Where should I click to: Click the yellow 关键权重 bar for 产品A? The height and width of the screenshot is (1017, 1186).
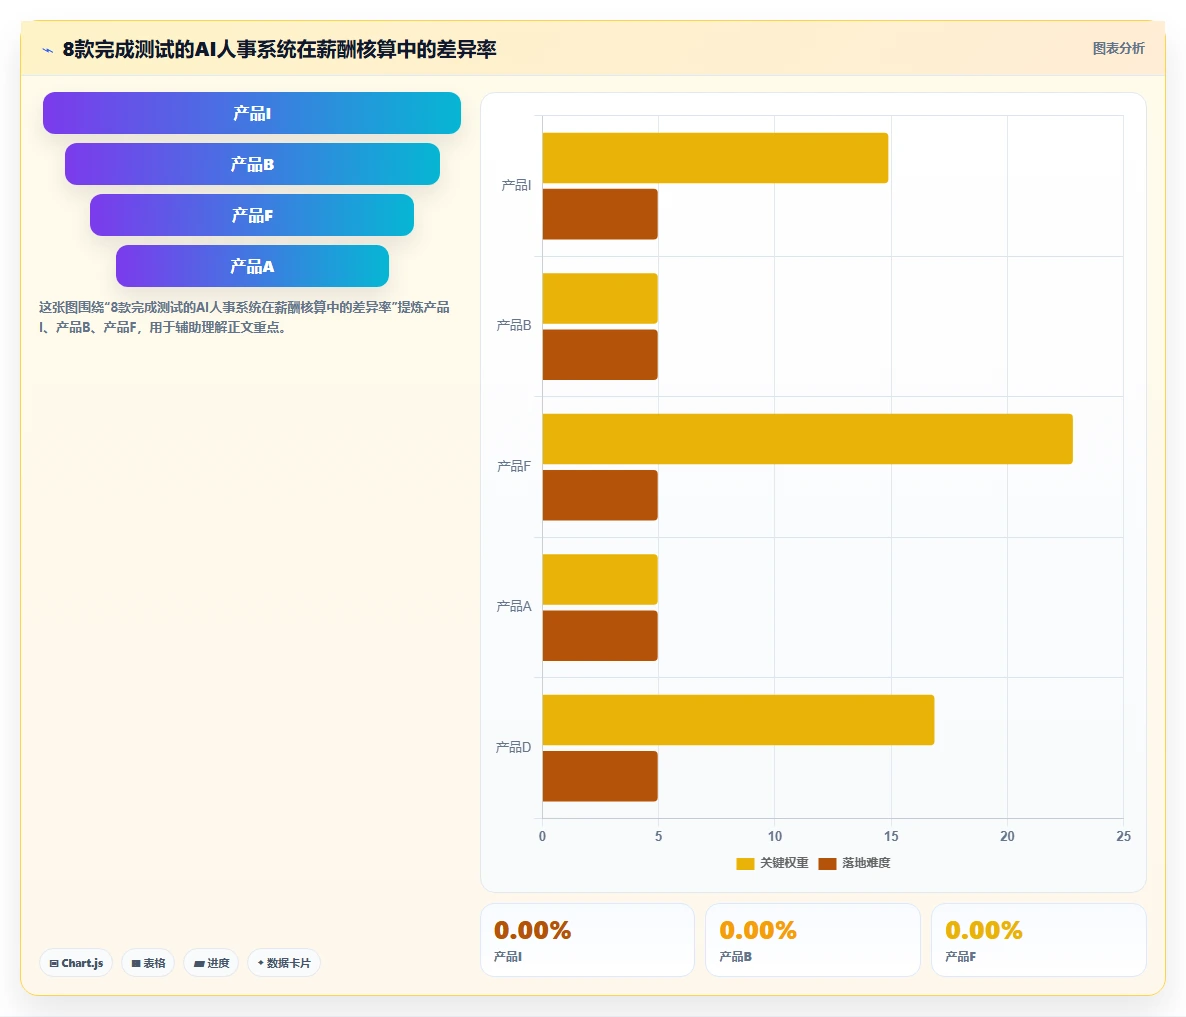pyautogui.click(x=600, y=579)
